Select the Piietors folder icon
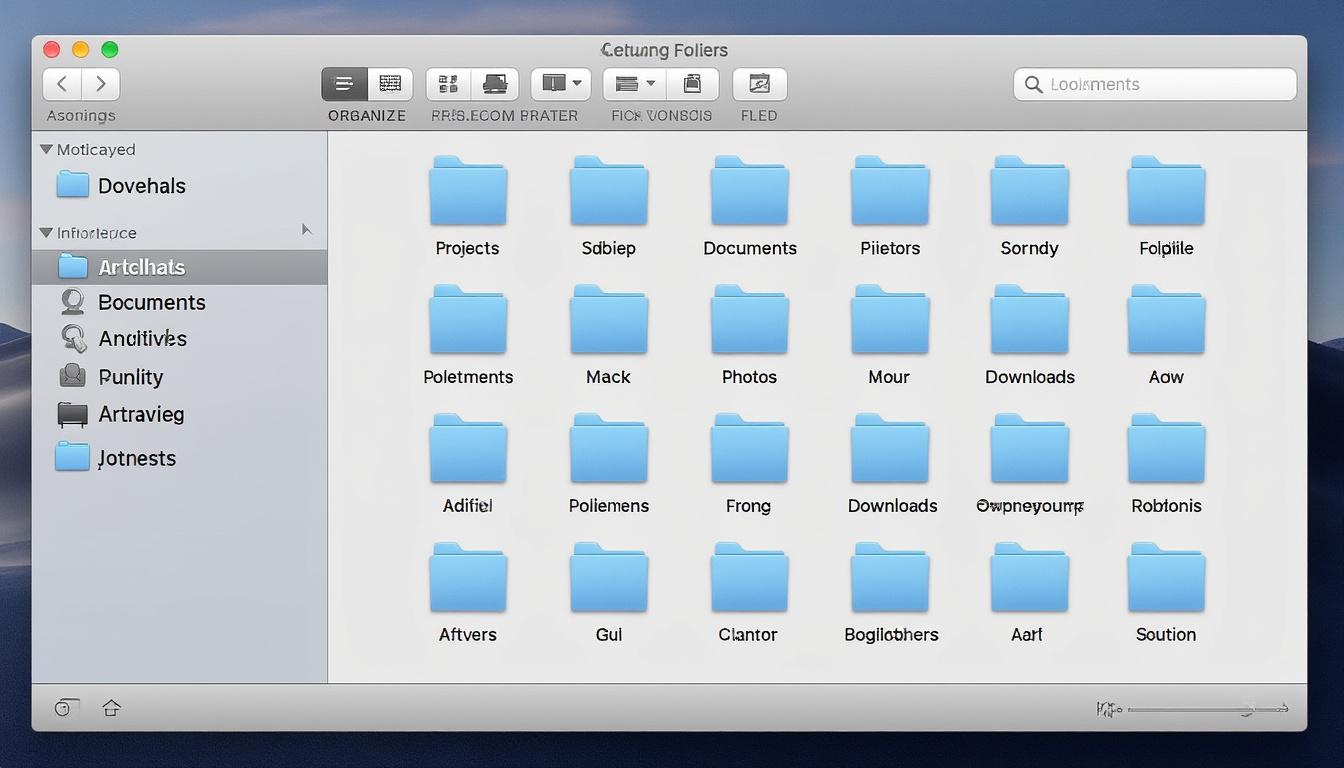Screen dimensions: 1344x768 (890, 190)
